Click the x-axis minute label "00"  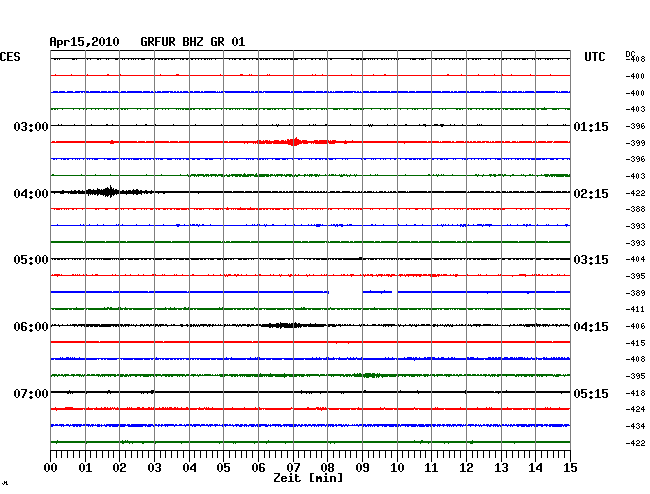[50, 467]
